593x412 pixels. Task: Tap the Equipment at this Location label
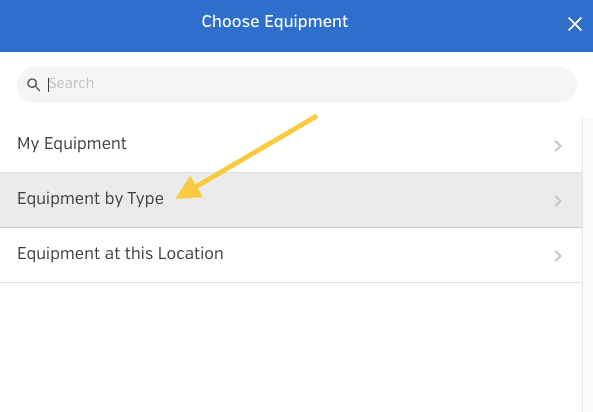[120, 253]
